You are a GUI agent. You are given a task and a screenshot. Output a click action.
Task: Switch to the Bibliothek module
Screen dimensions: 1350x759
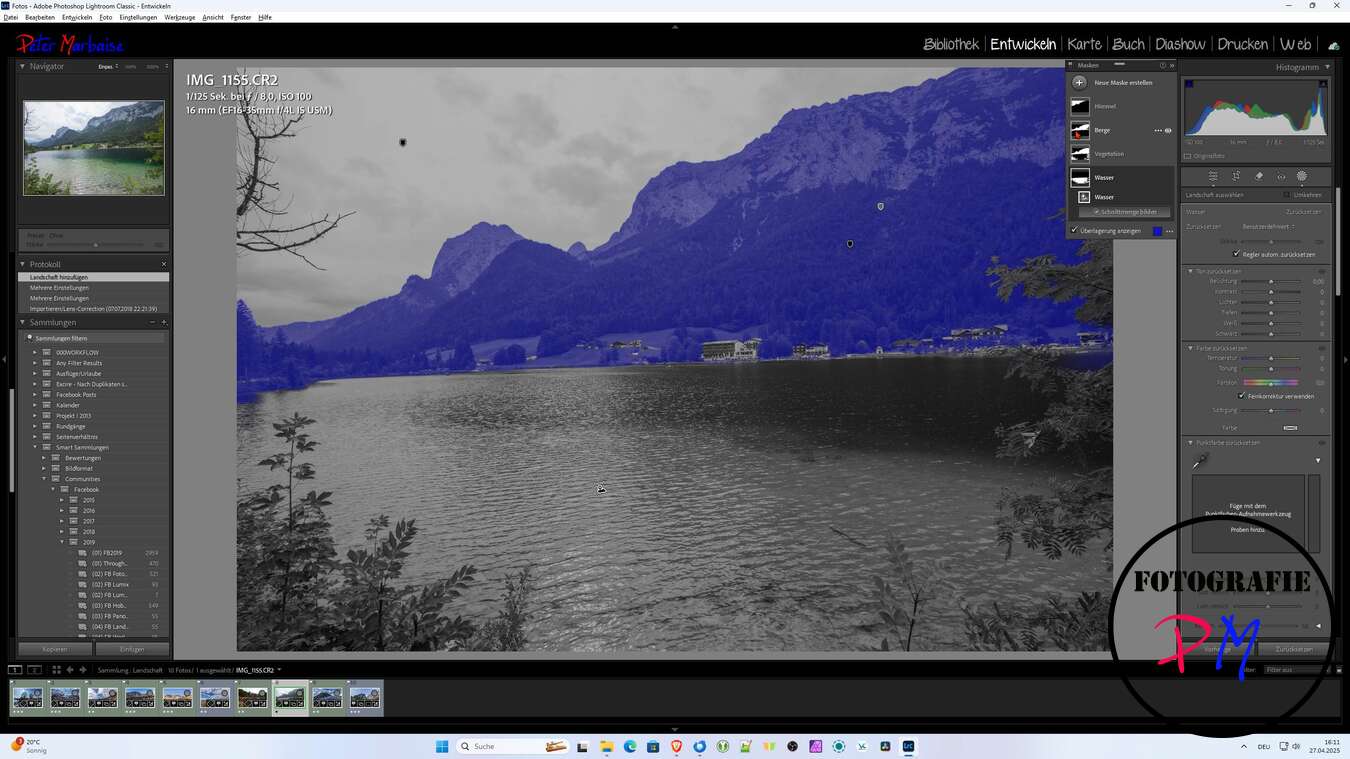pyautogui.click(x=951, y=44)
